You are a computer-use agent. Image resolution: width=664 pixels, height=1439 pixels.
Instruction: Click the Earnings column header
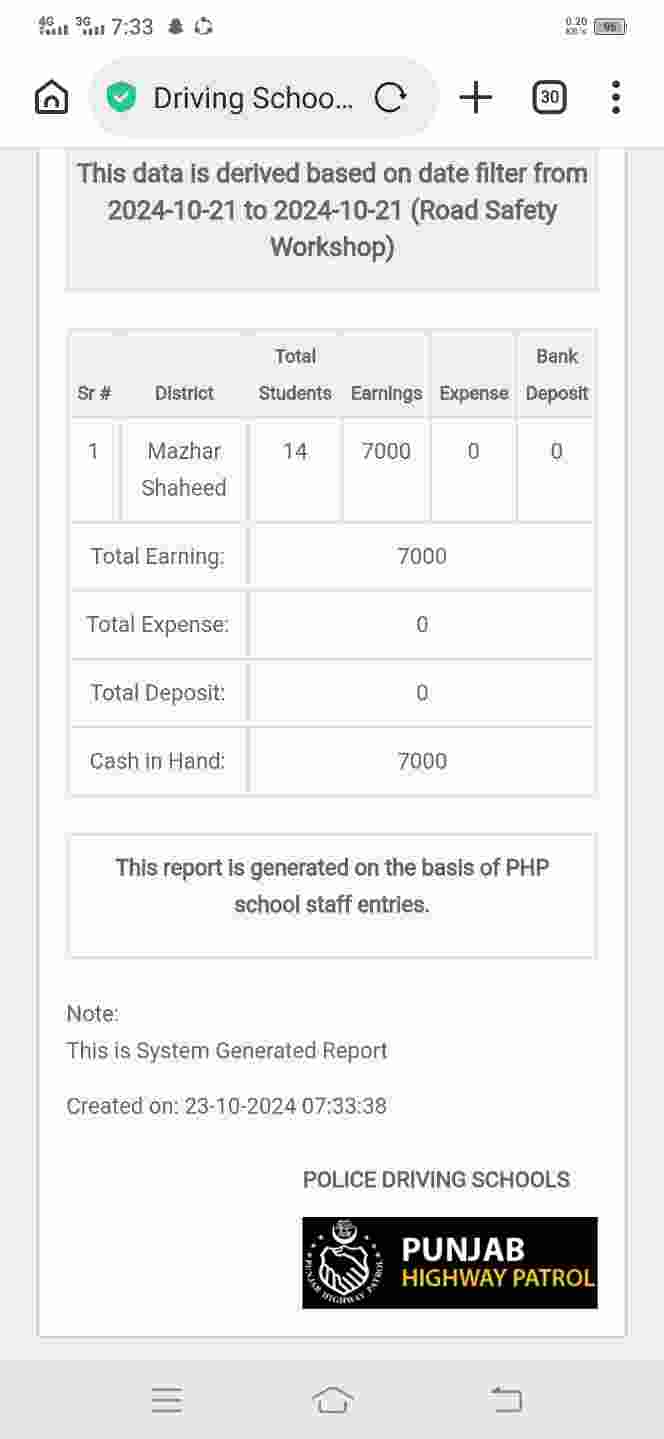coord(386,393)
